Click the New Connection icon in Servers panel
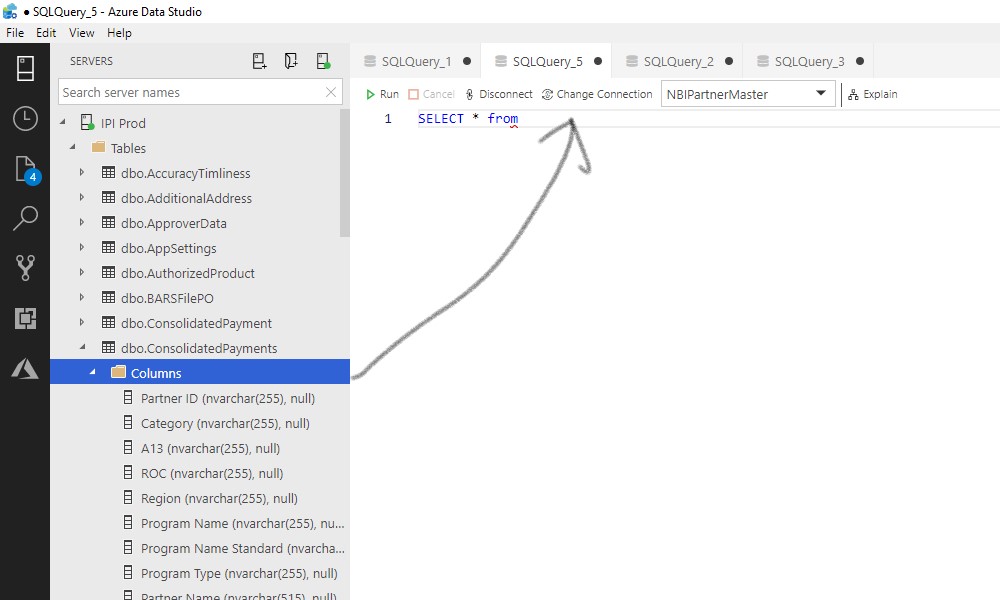Image resolution: width=1000 pixels, height=600 pixels. 259,60
